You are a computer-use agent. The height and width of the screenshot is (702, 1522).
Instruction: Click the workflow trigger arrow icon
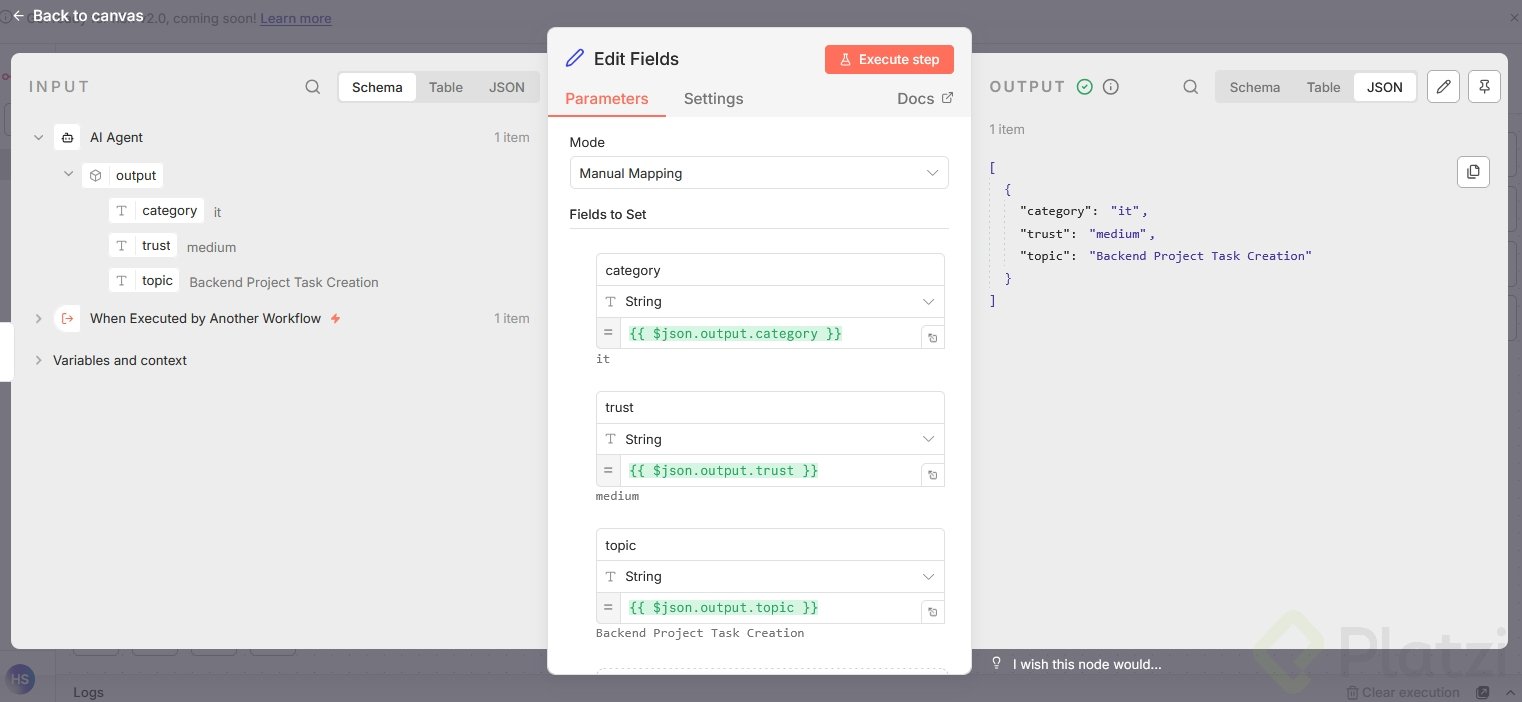tap(67, 319)
